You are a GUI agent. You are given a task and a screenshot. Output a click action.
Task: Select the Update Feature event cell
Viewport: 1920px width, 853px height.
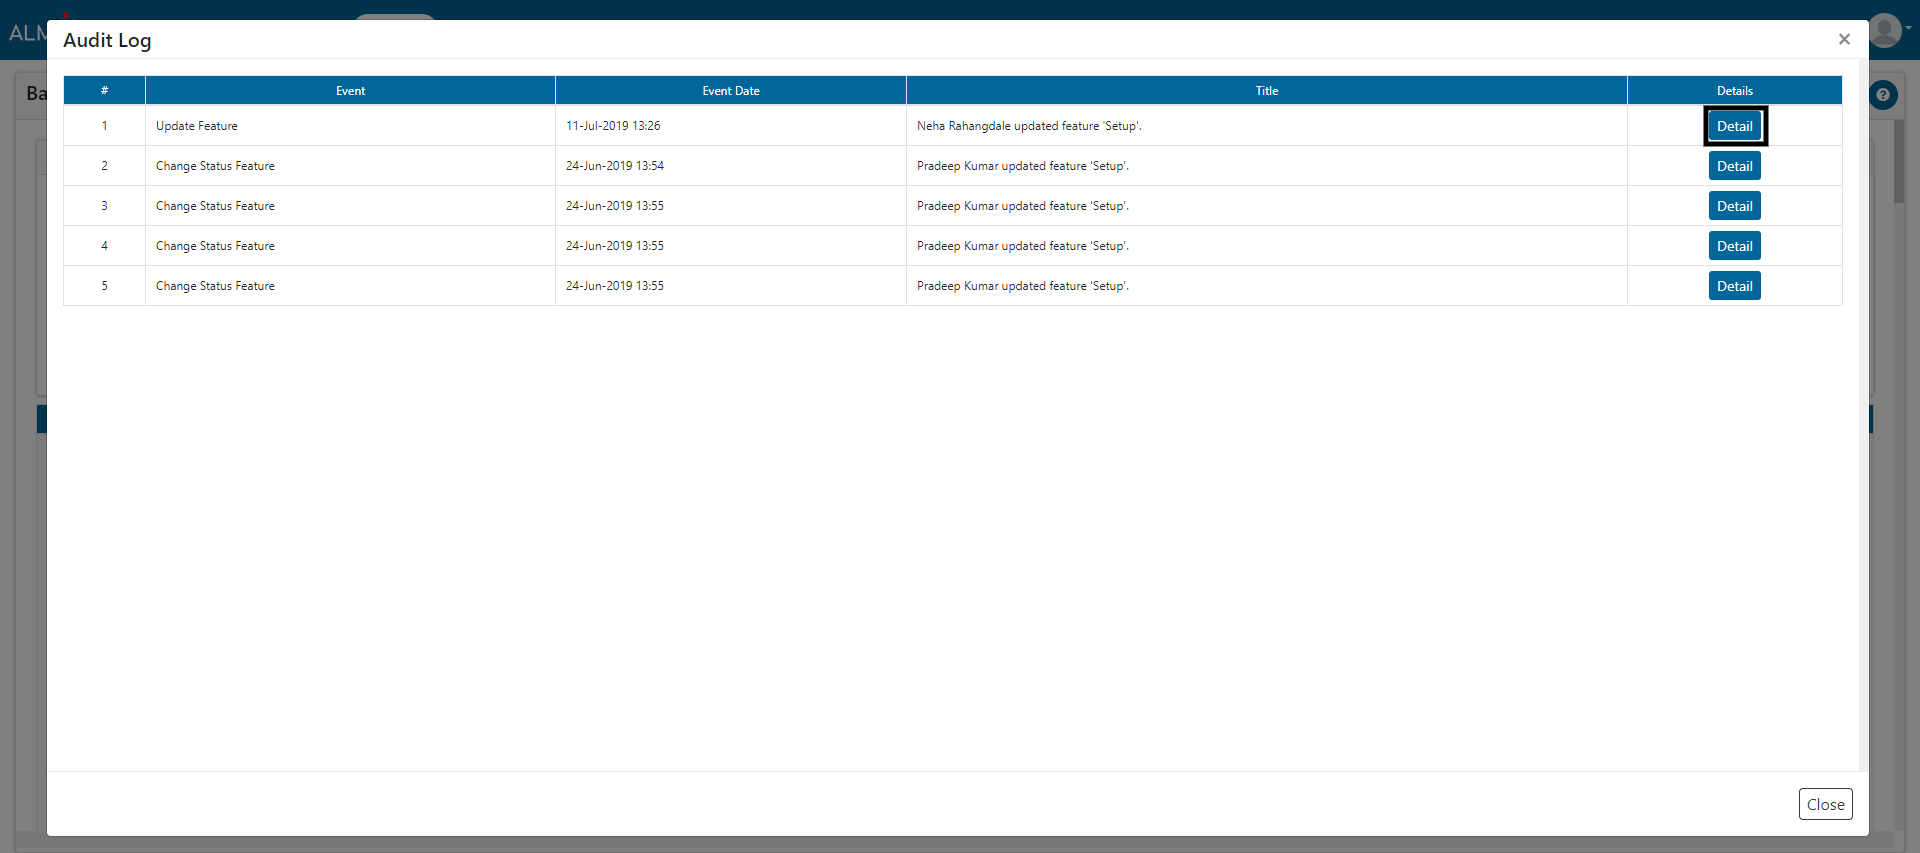click(197, 126)
